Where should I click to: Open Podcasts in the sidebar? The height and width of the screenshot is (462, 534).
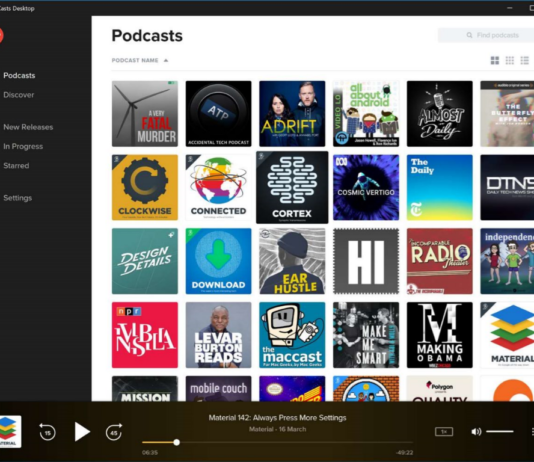[x=19, y=75]
